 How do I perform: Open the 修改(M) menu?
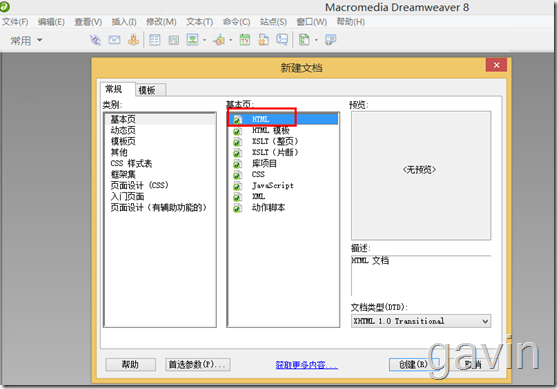tap(161, 22)
